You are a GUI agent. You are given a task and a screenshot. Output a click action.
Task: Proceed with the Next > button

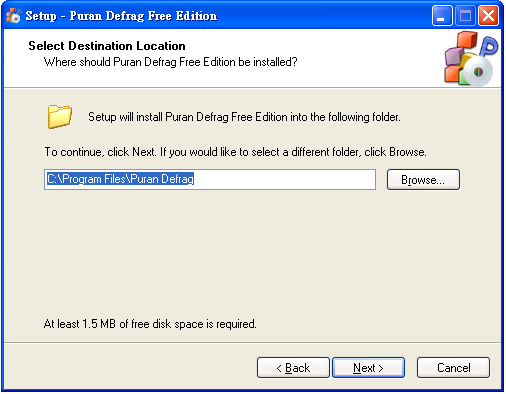coord(368,368)
